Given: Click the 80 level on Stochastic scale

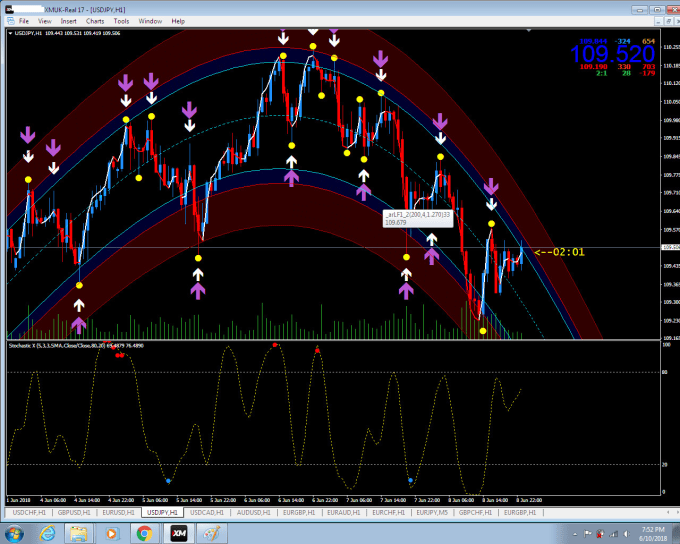Looking at the screenshot, I should pyautogui.click(x=665, y=372).
